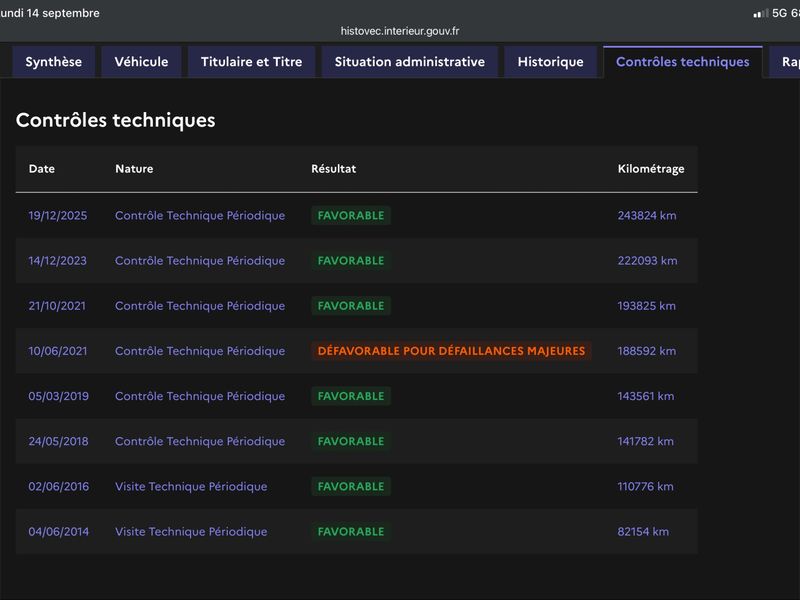This screenshot has height=600, width=800.
Task: Select the 19/12/2025 inspection row date
Action: point(58,215)
